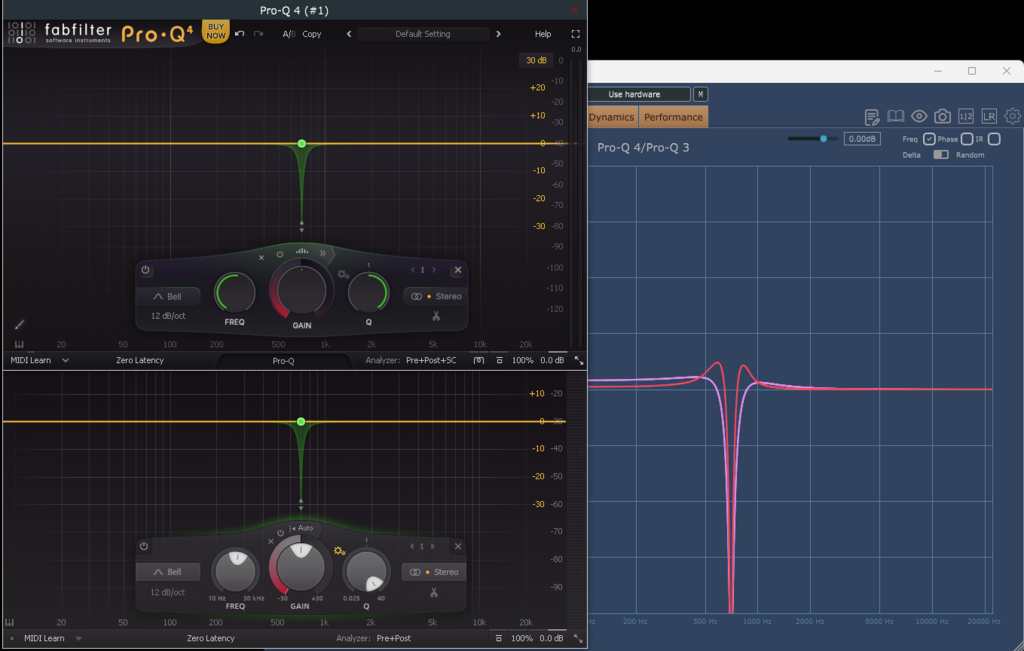Open the notes editor icon in analyzer window
This screenshot has height=651, width=1024.
point(871,117)
